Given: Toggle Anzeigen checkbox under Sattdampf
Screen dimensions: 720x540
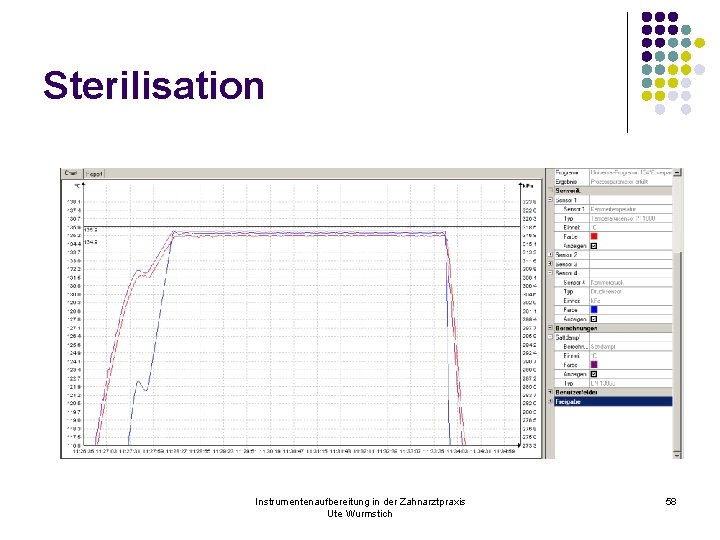Looking at the screenshot, I should 594,374.
